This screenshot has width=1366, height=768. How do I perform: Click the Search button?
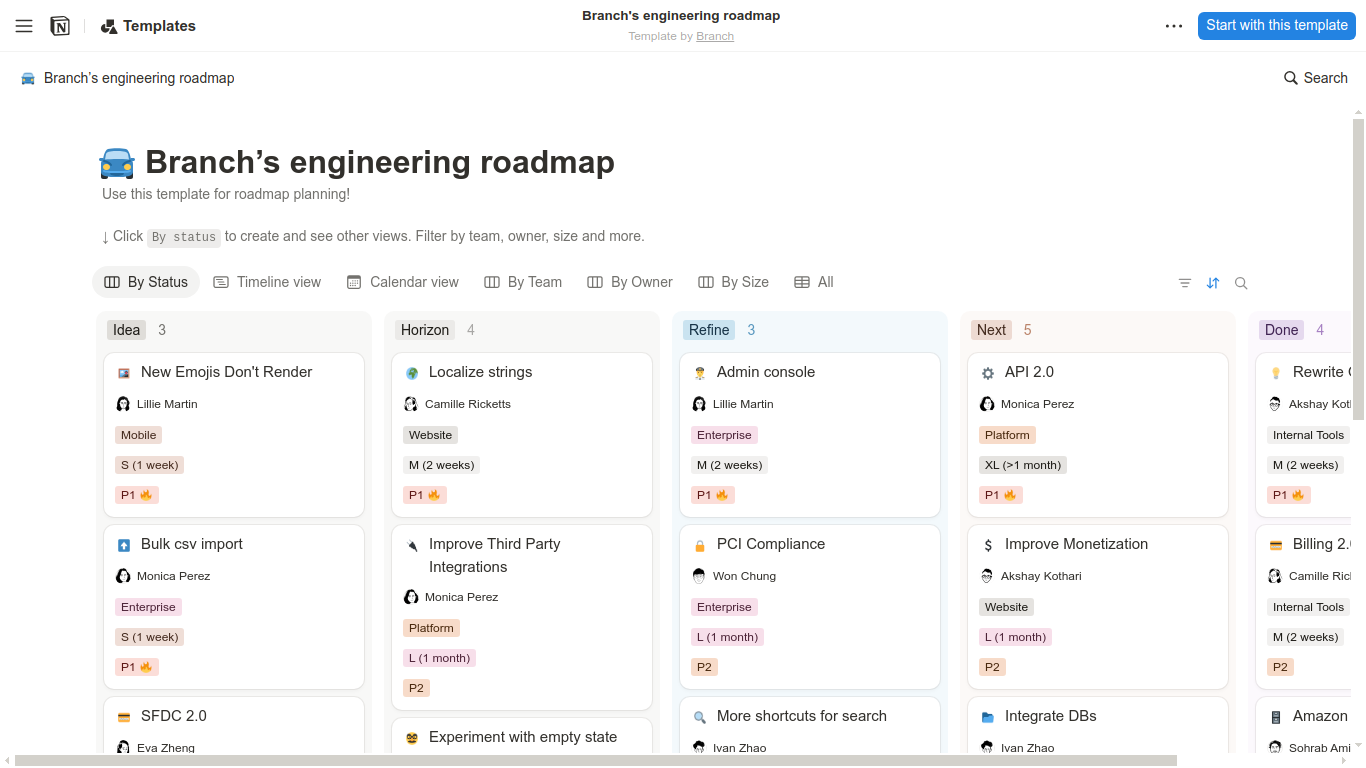click(1316, 78)
